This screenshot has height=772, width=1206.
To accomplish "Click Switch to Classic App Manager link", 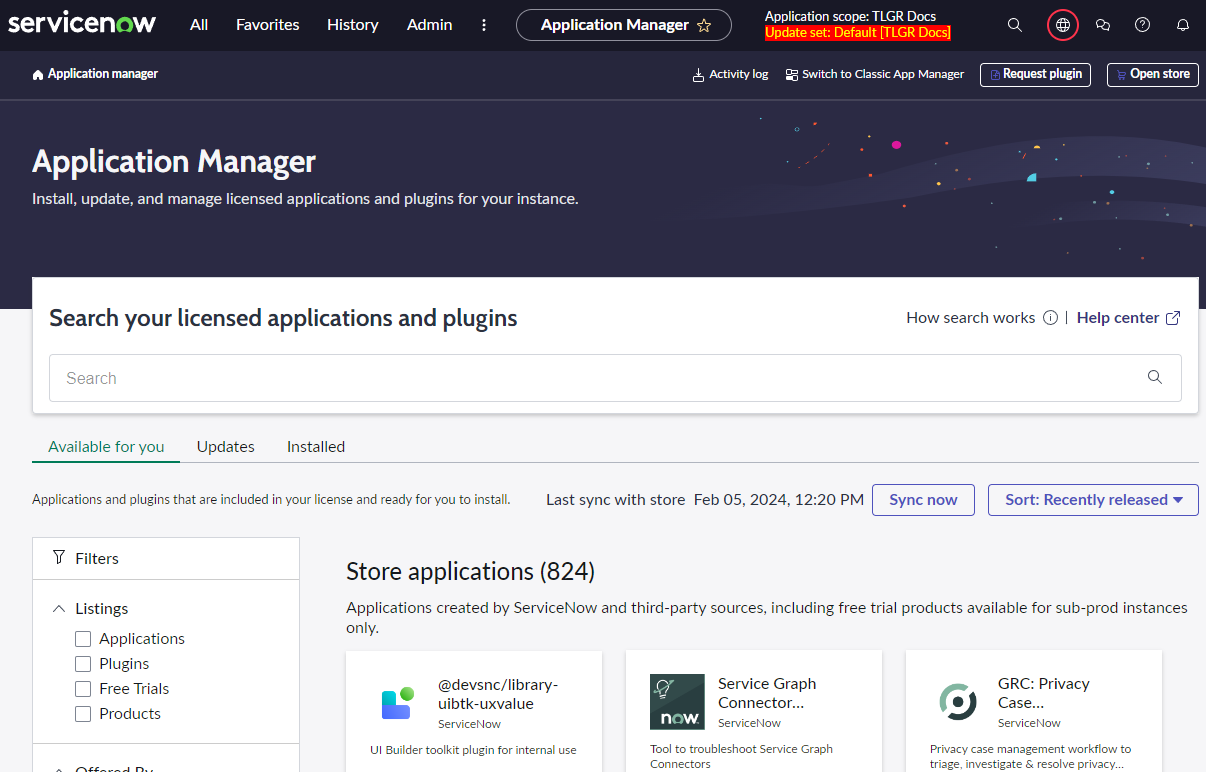I will coord(883,75).
